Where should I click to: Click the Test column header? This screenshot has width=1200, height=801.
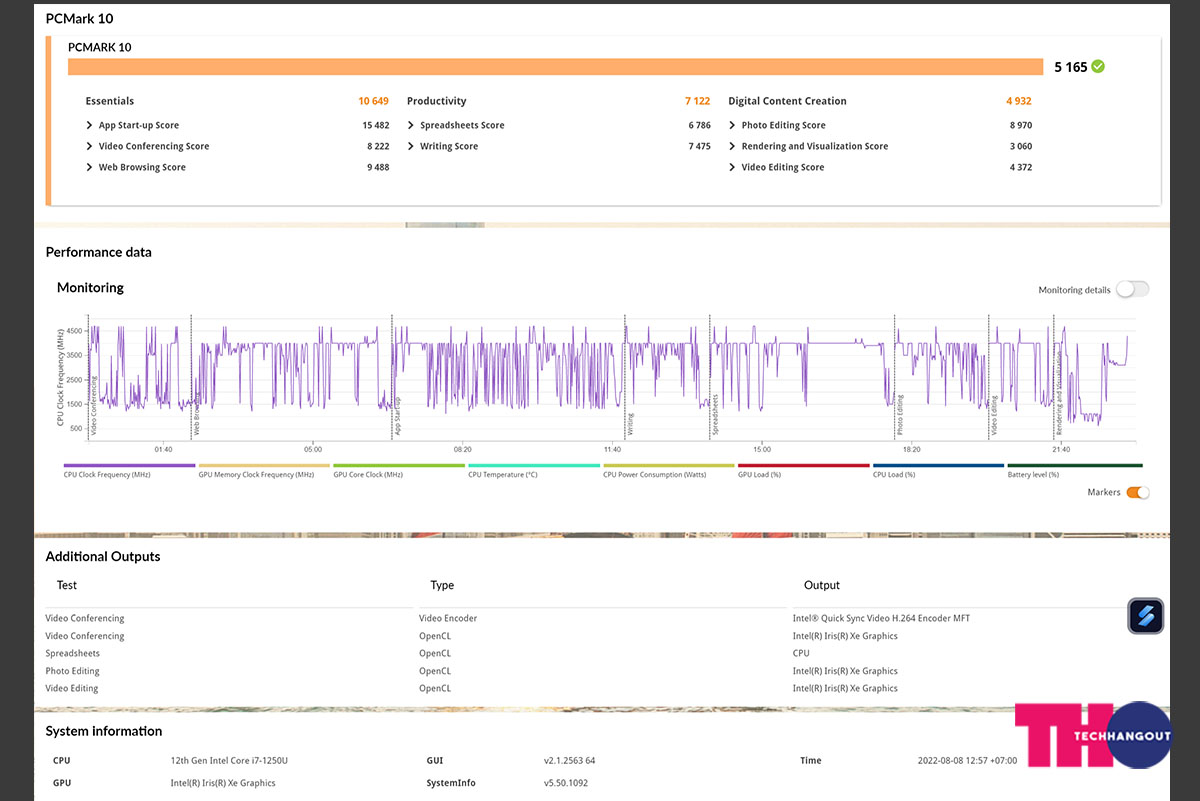(x=67, y=585)
